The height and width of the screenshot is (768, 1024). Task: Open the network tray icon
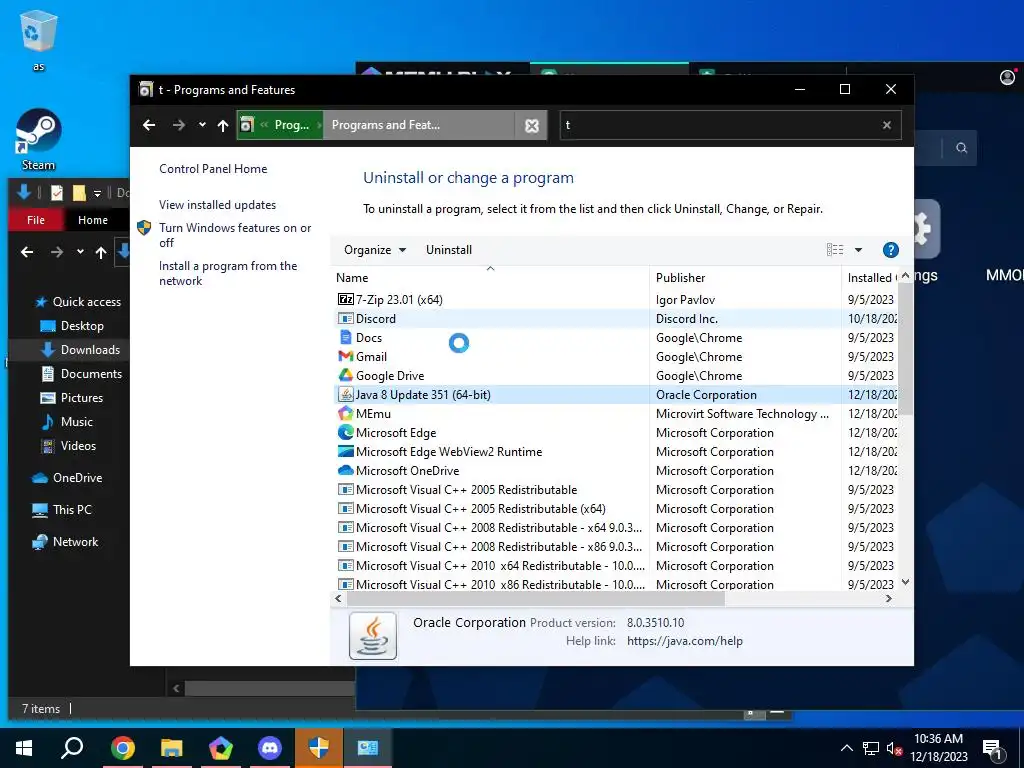(x=871, y=748)
